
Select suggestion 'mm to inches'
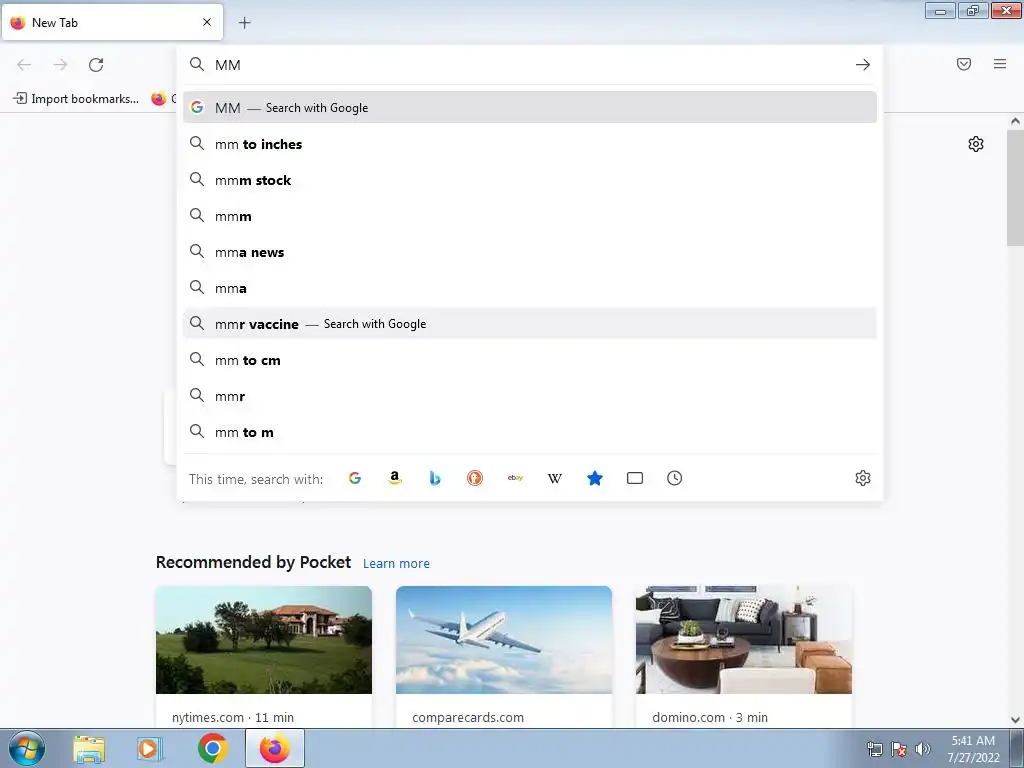coord(530,144)
